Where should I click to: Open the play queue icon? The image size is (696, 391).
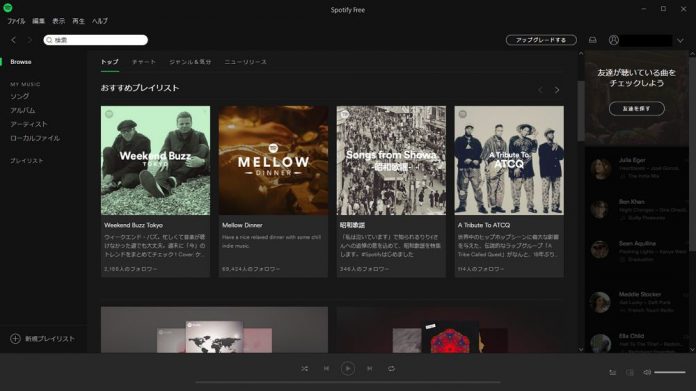[x=613, y=372]
